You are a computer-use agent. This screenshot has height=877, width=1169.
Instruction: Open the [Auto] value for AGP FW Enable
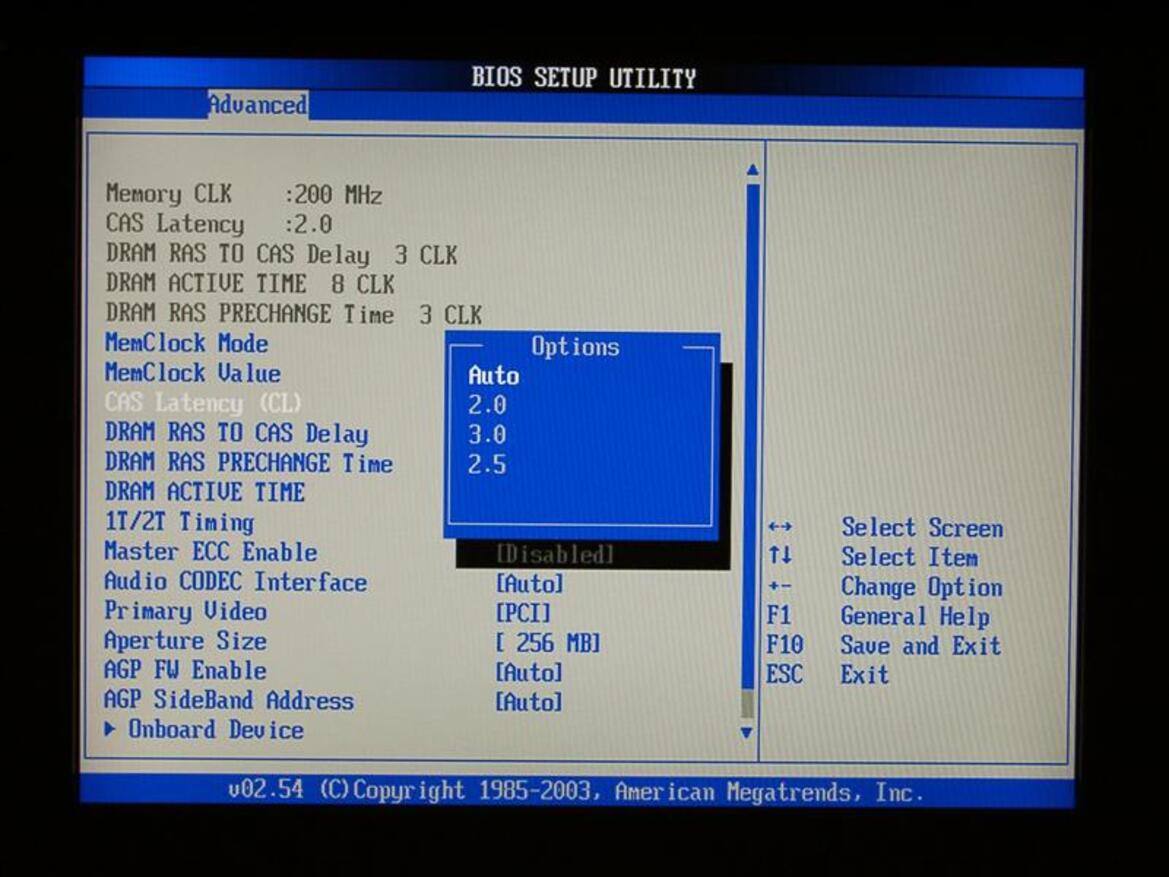pyautogui.click(x=529, y=672)
